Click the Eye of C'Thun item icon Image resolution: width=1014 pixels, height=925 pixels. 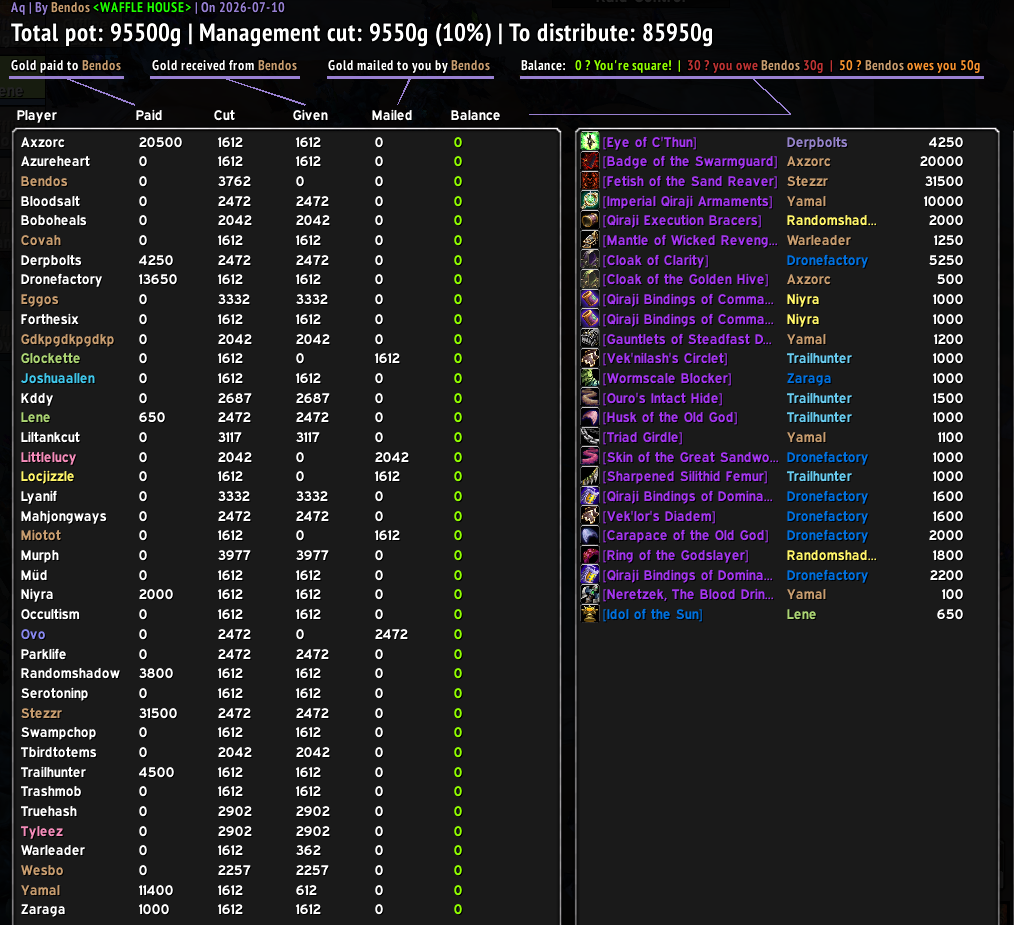[x=590, y=142]
